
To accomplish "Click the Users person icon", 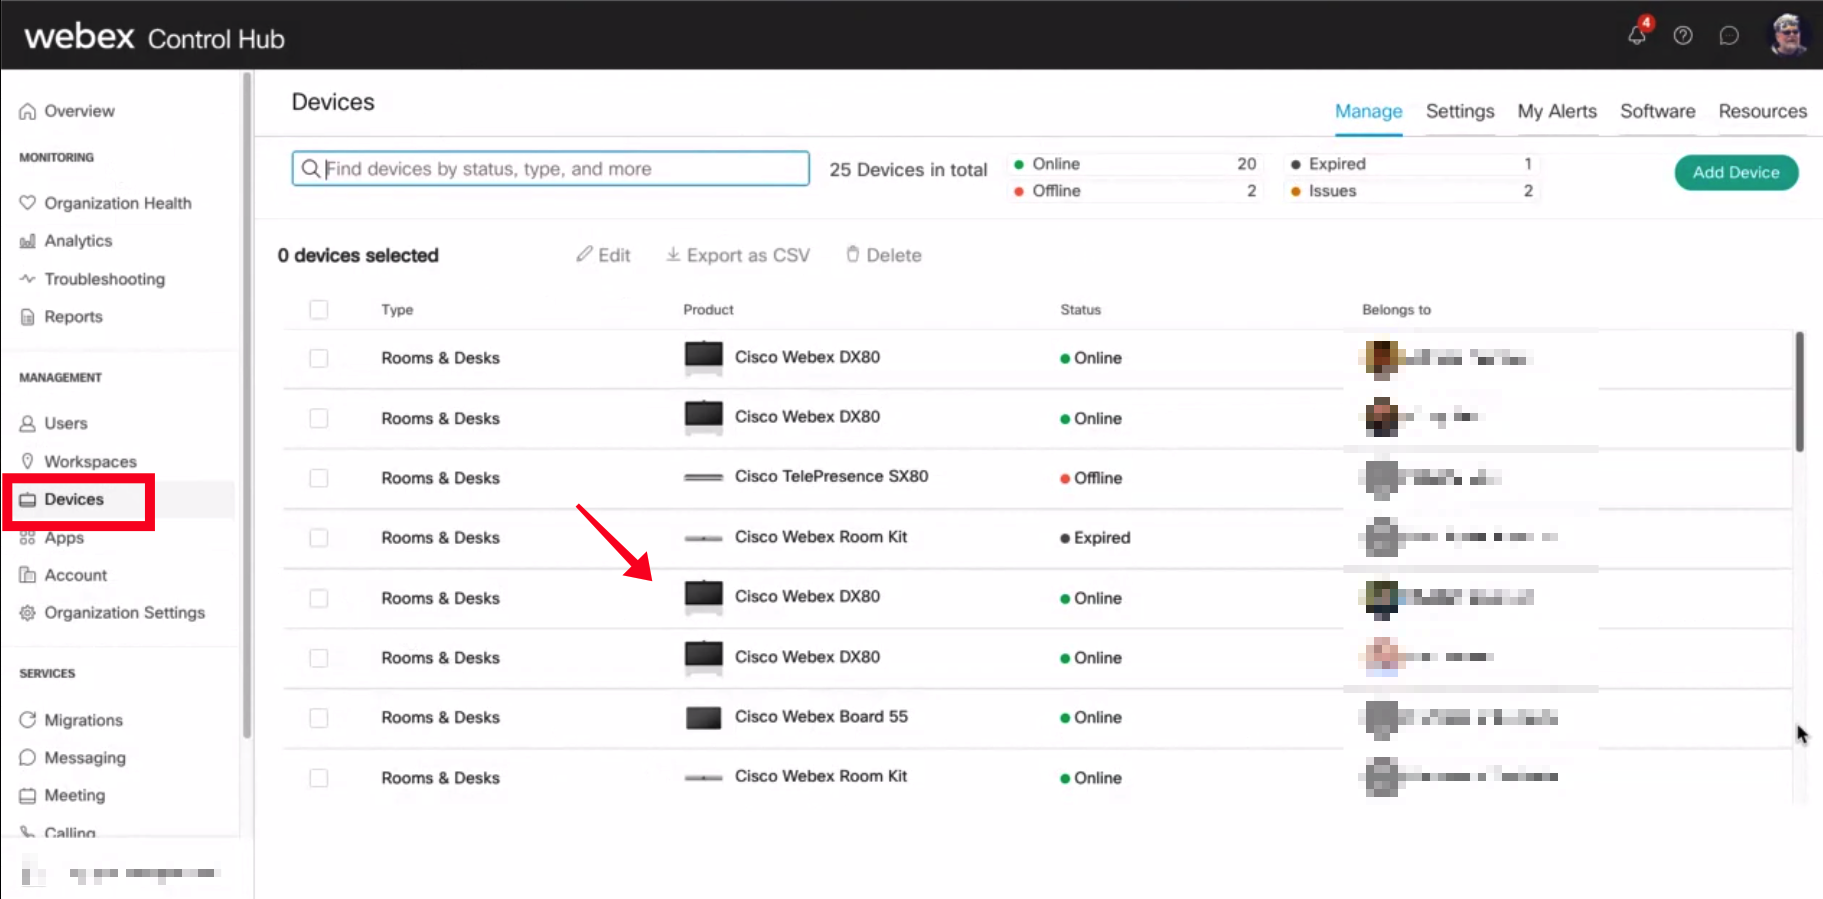I will coord(28,424).
